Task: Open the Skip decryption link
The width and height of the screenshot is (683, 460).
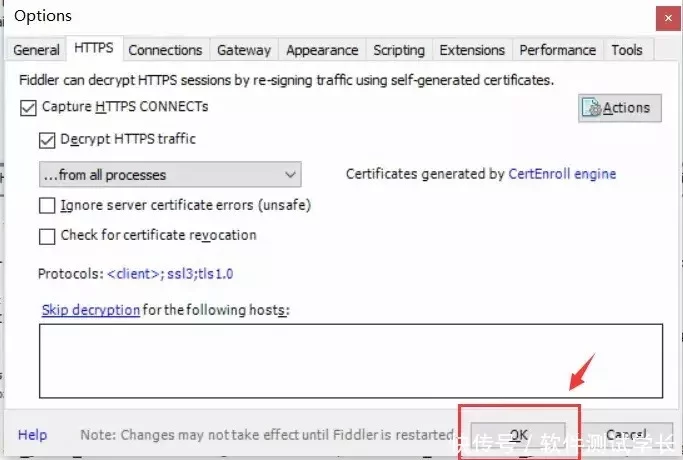Action: pos(91,310)
